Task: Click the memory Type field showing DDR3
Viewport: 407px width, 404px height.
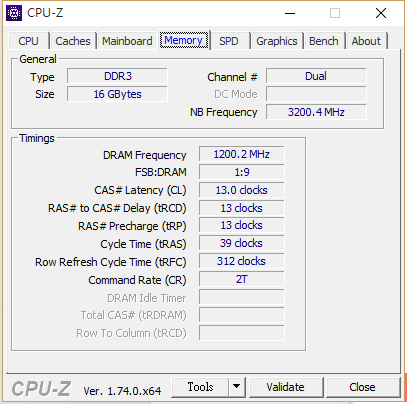Action: coord(117,76)
